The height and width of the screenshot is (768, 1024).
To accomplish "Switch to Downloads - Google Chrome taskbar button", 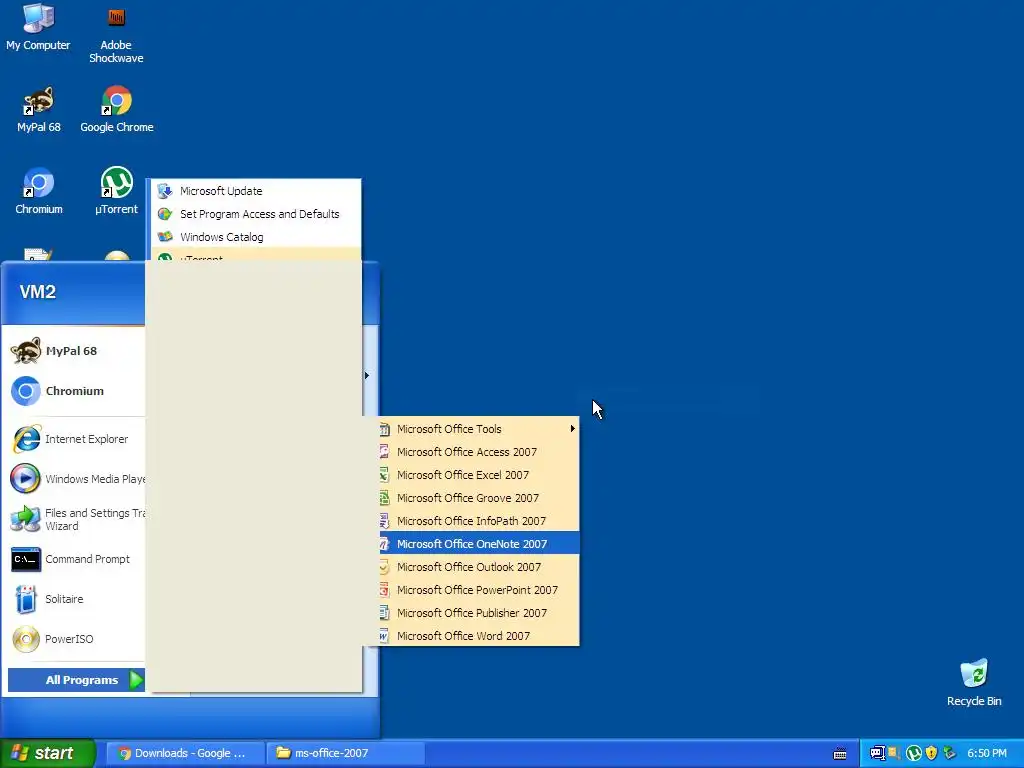I will (184, 753).
